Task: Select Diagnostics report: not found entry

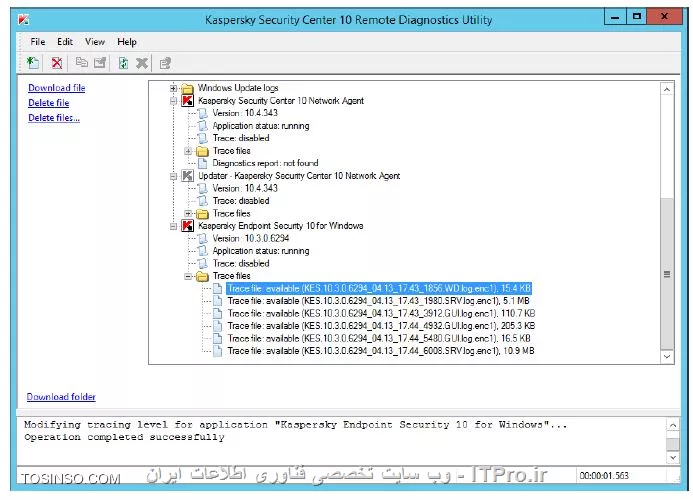Action: (x=265, y=163)
